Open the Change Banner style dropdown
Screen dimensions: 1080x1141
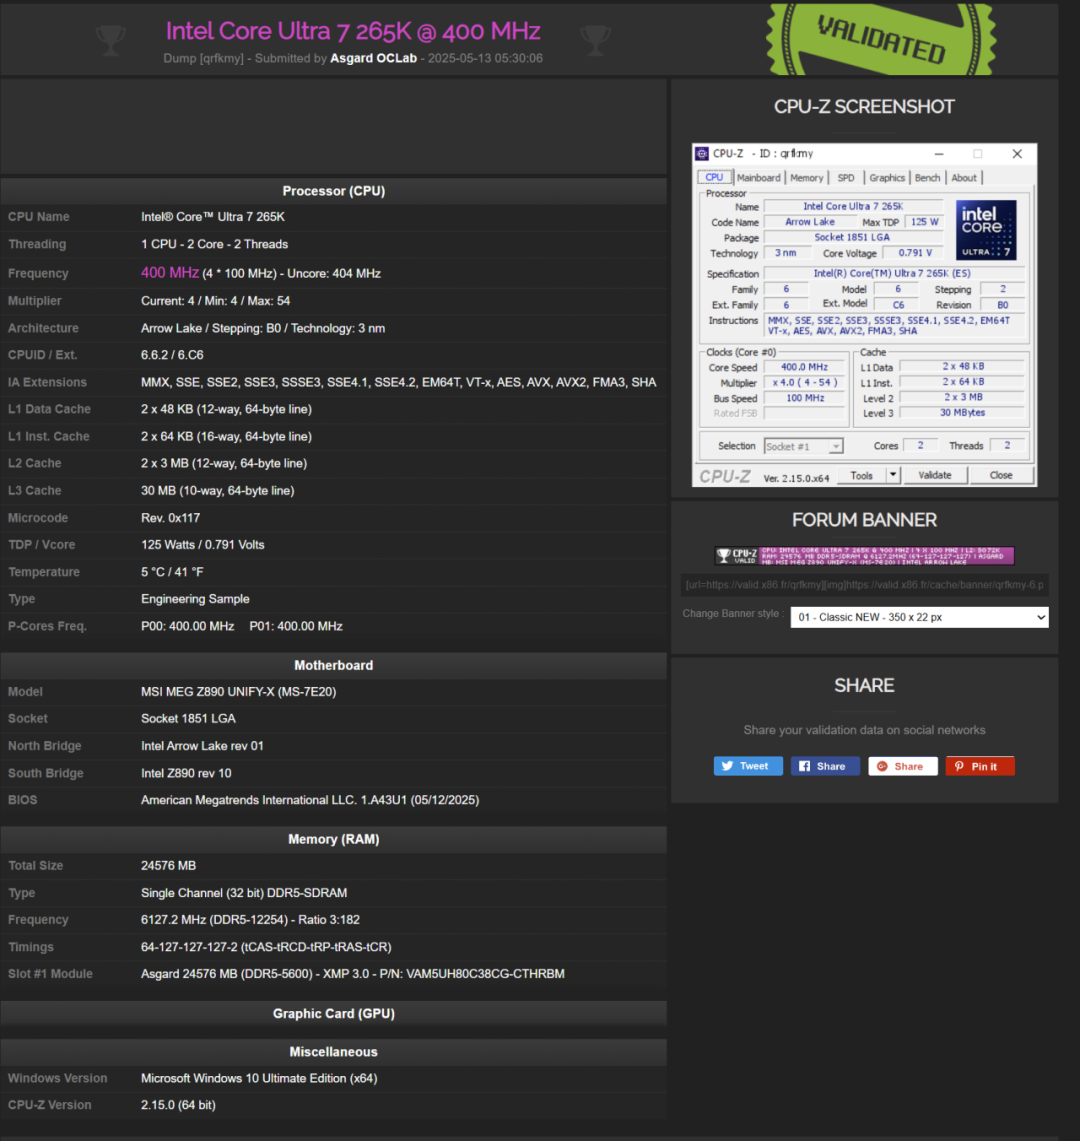tap(919, 617)
